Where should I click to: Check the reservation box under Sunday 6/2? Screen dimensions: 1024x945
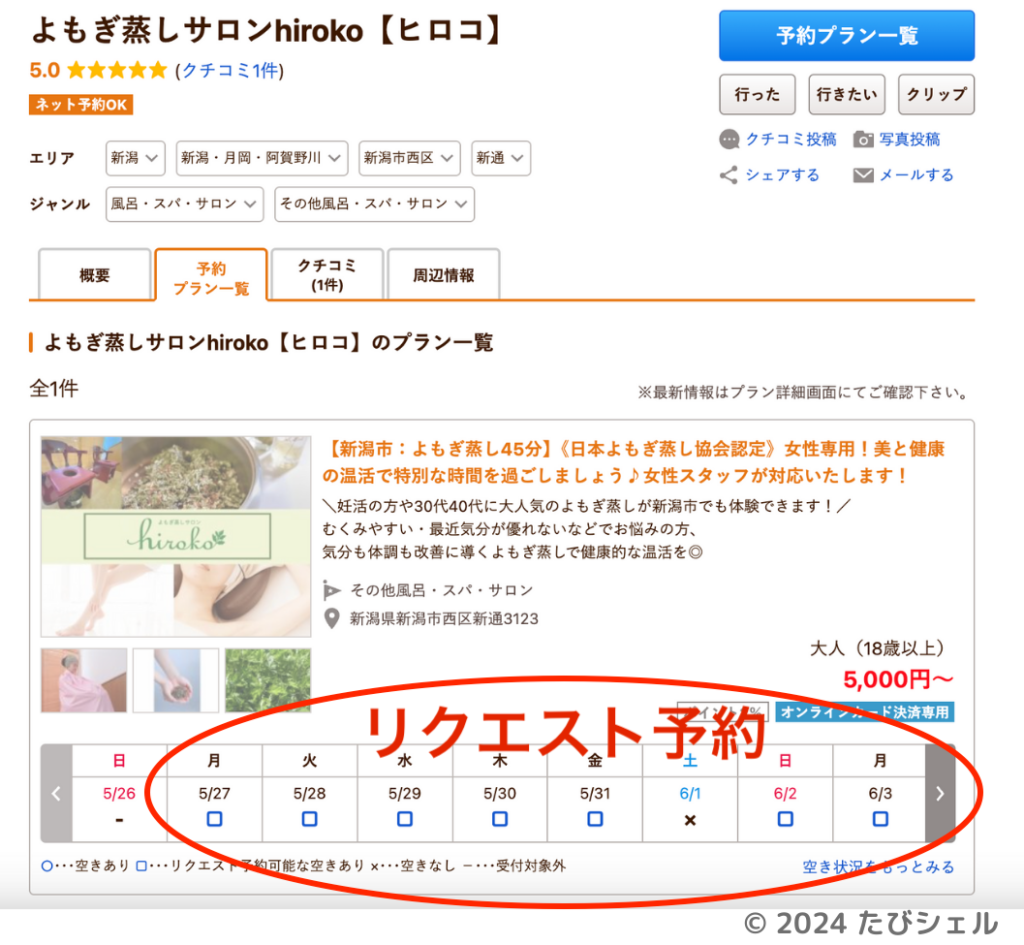(x=785, y=819)
